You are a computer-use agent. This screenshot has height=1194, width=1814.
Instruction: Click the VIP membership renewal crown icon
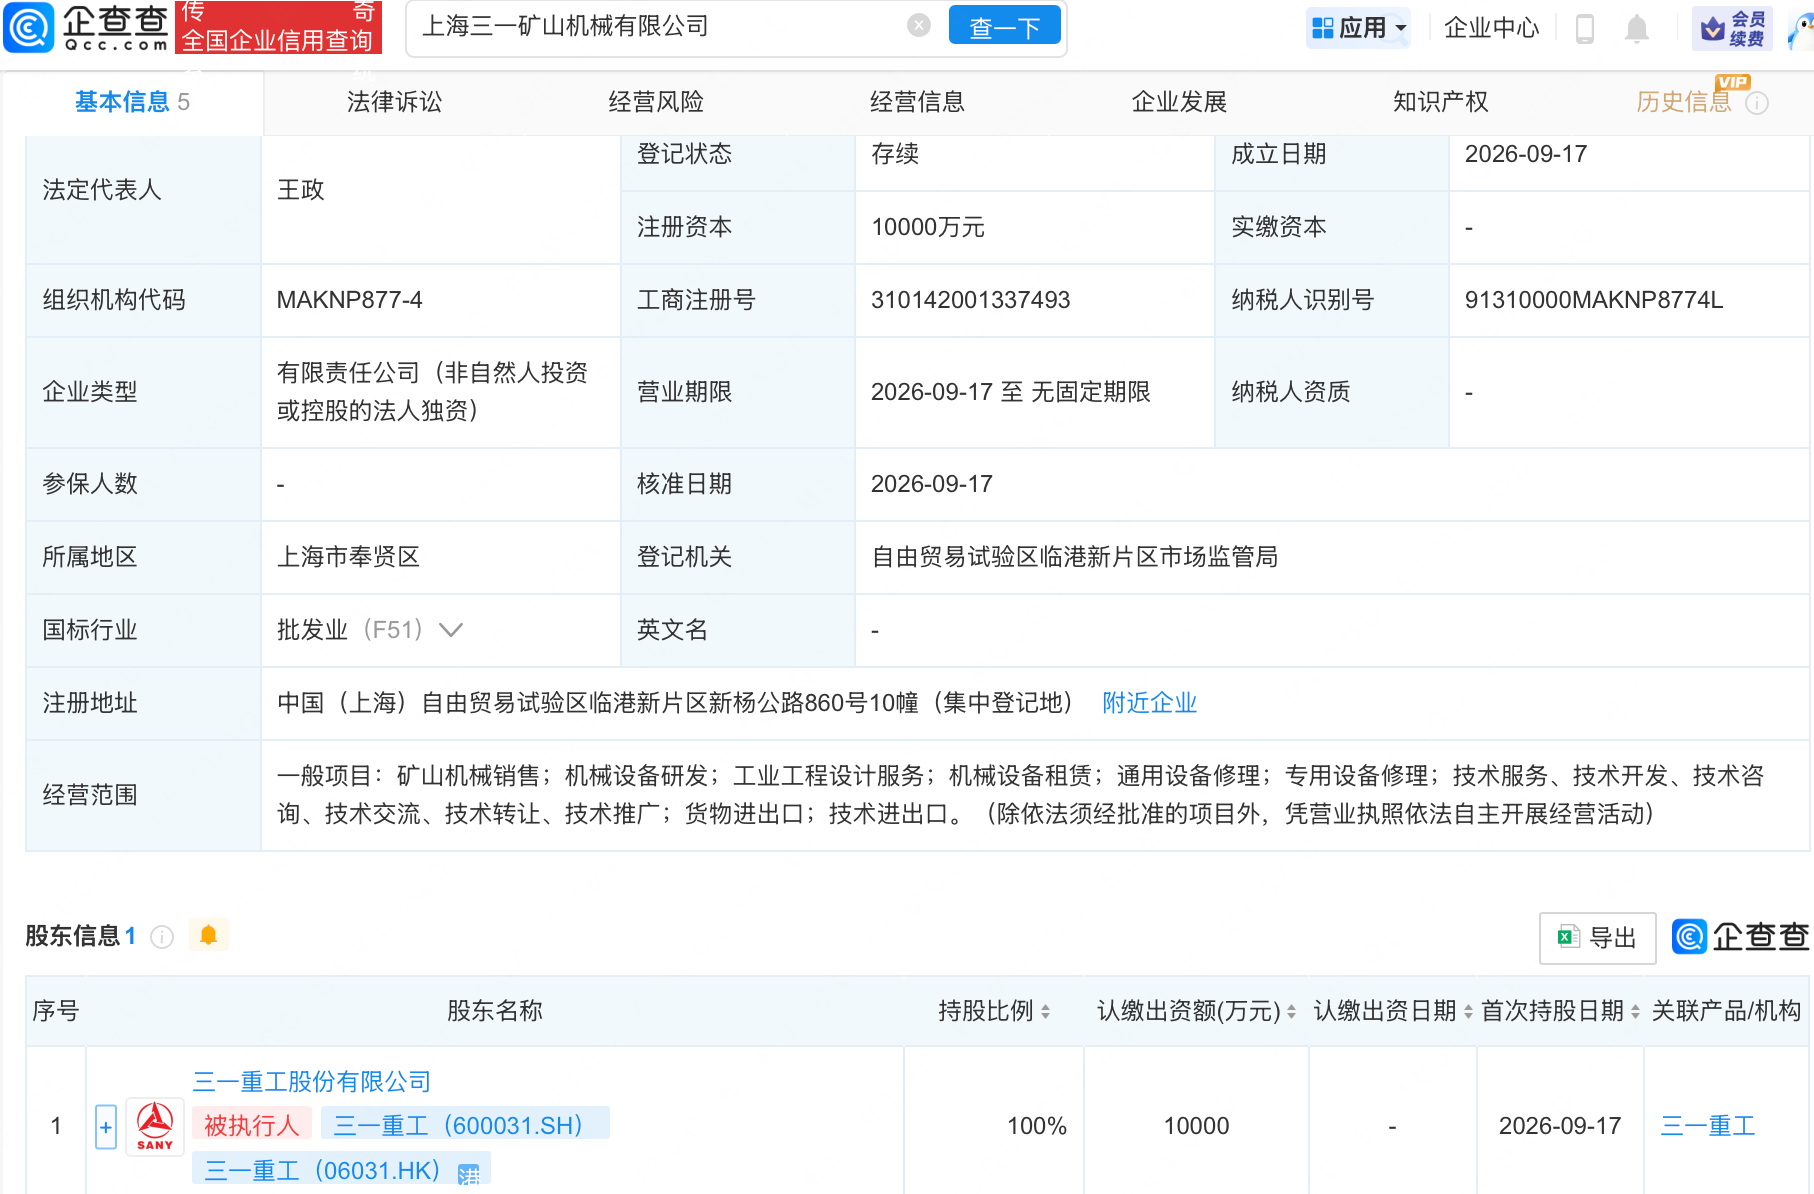pyautogui.click(x=1732, y=28)
